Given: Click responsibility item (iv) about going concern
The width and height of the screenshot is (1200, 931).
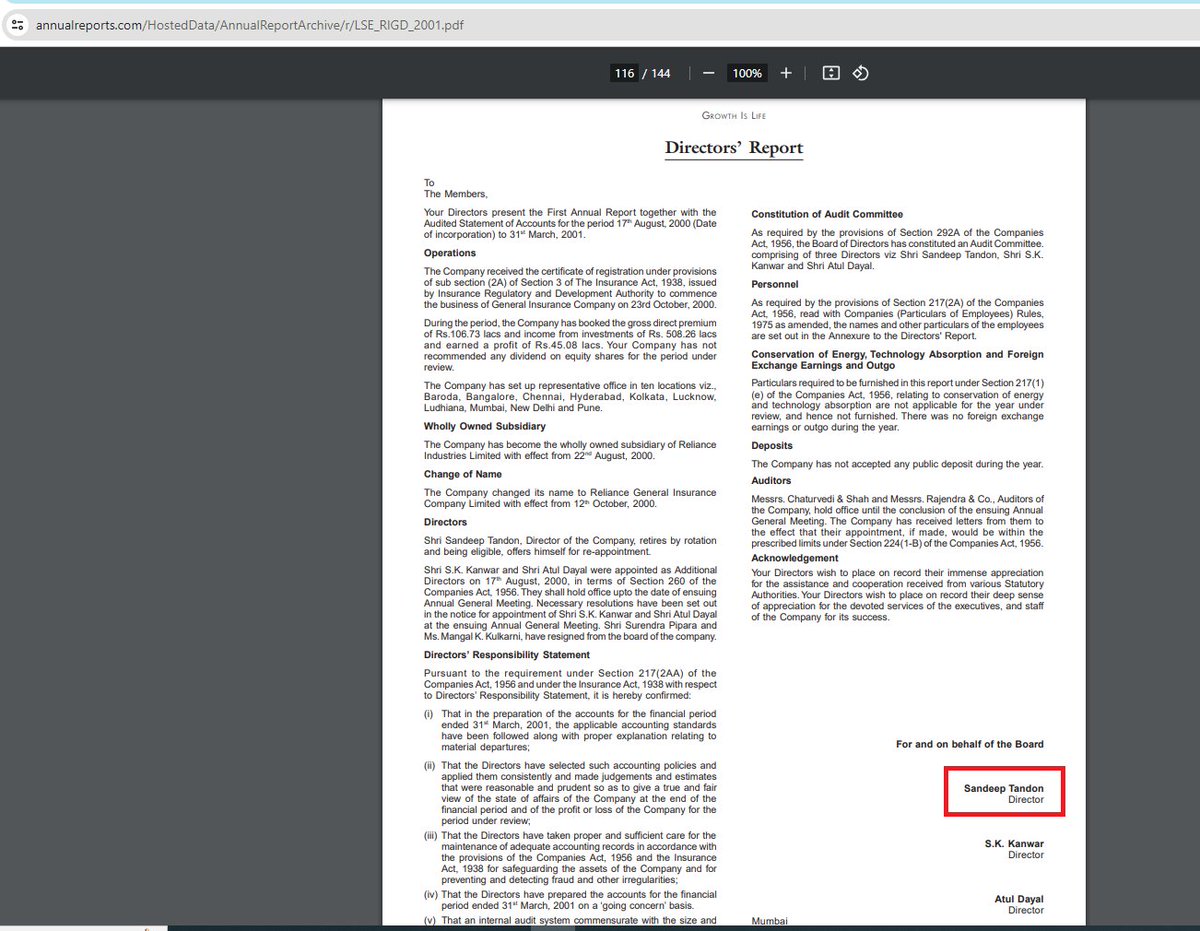Looking at the screenshot, I should coord(570,900).
